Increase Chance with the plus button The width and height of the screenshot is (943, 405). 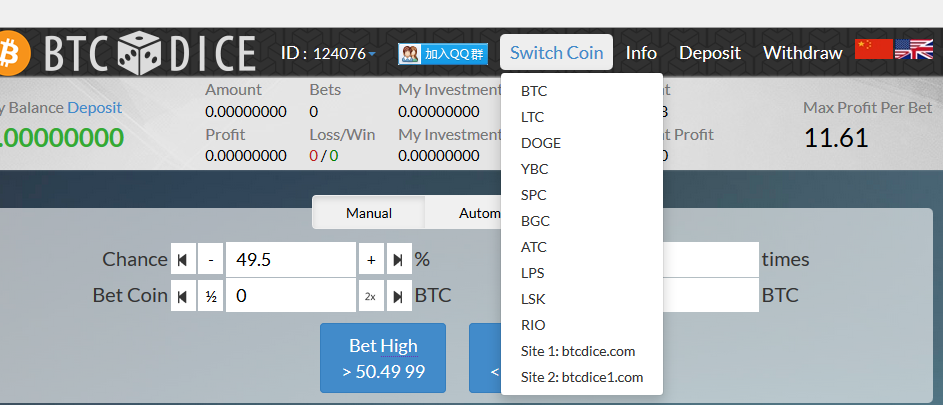pos(371,260)
